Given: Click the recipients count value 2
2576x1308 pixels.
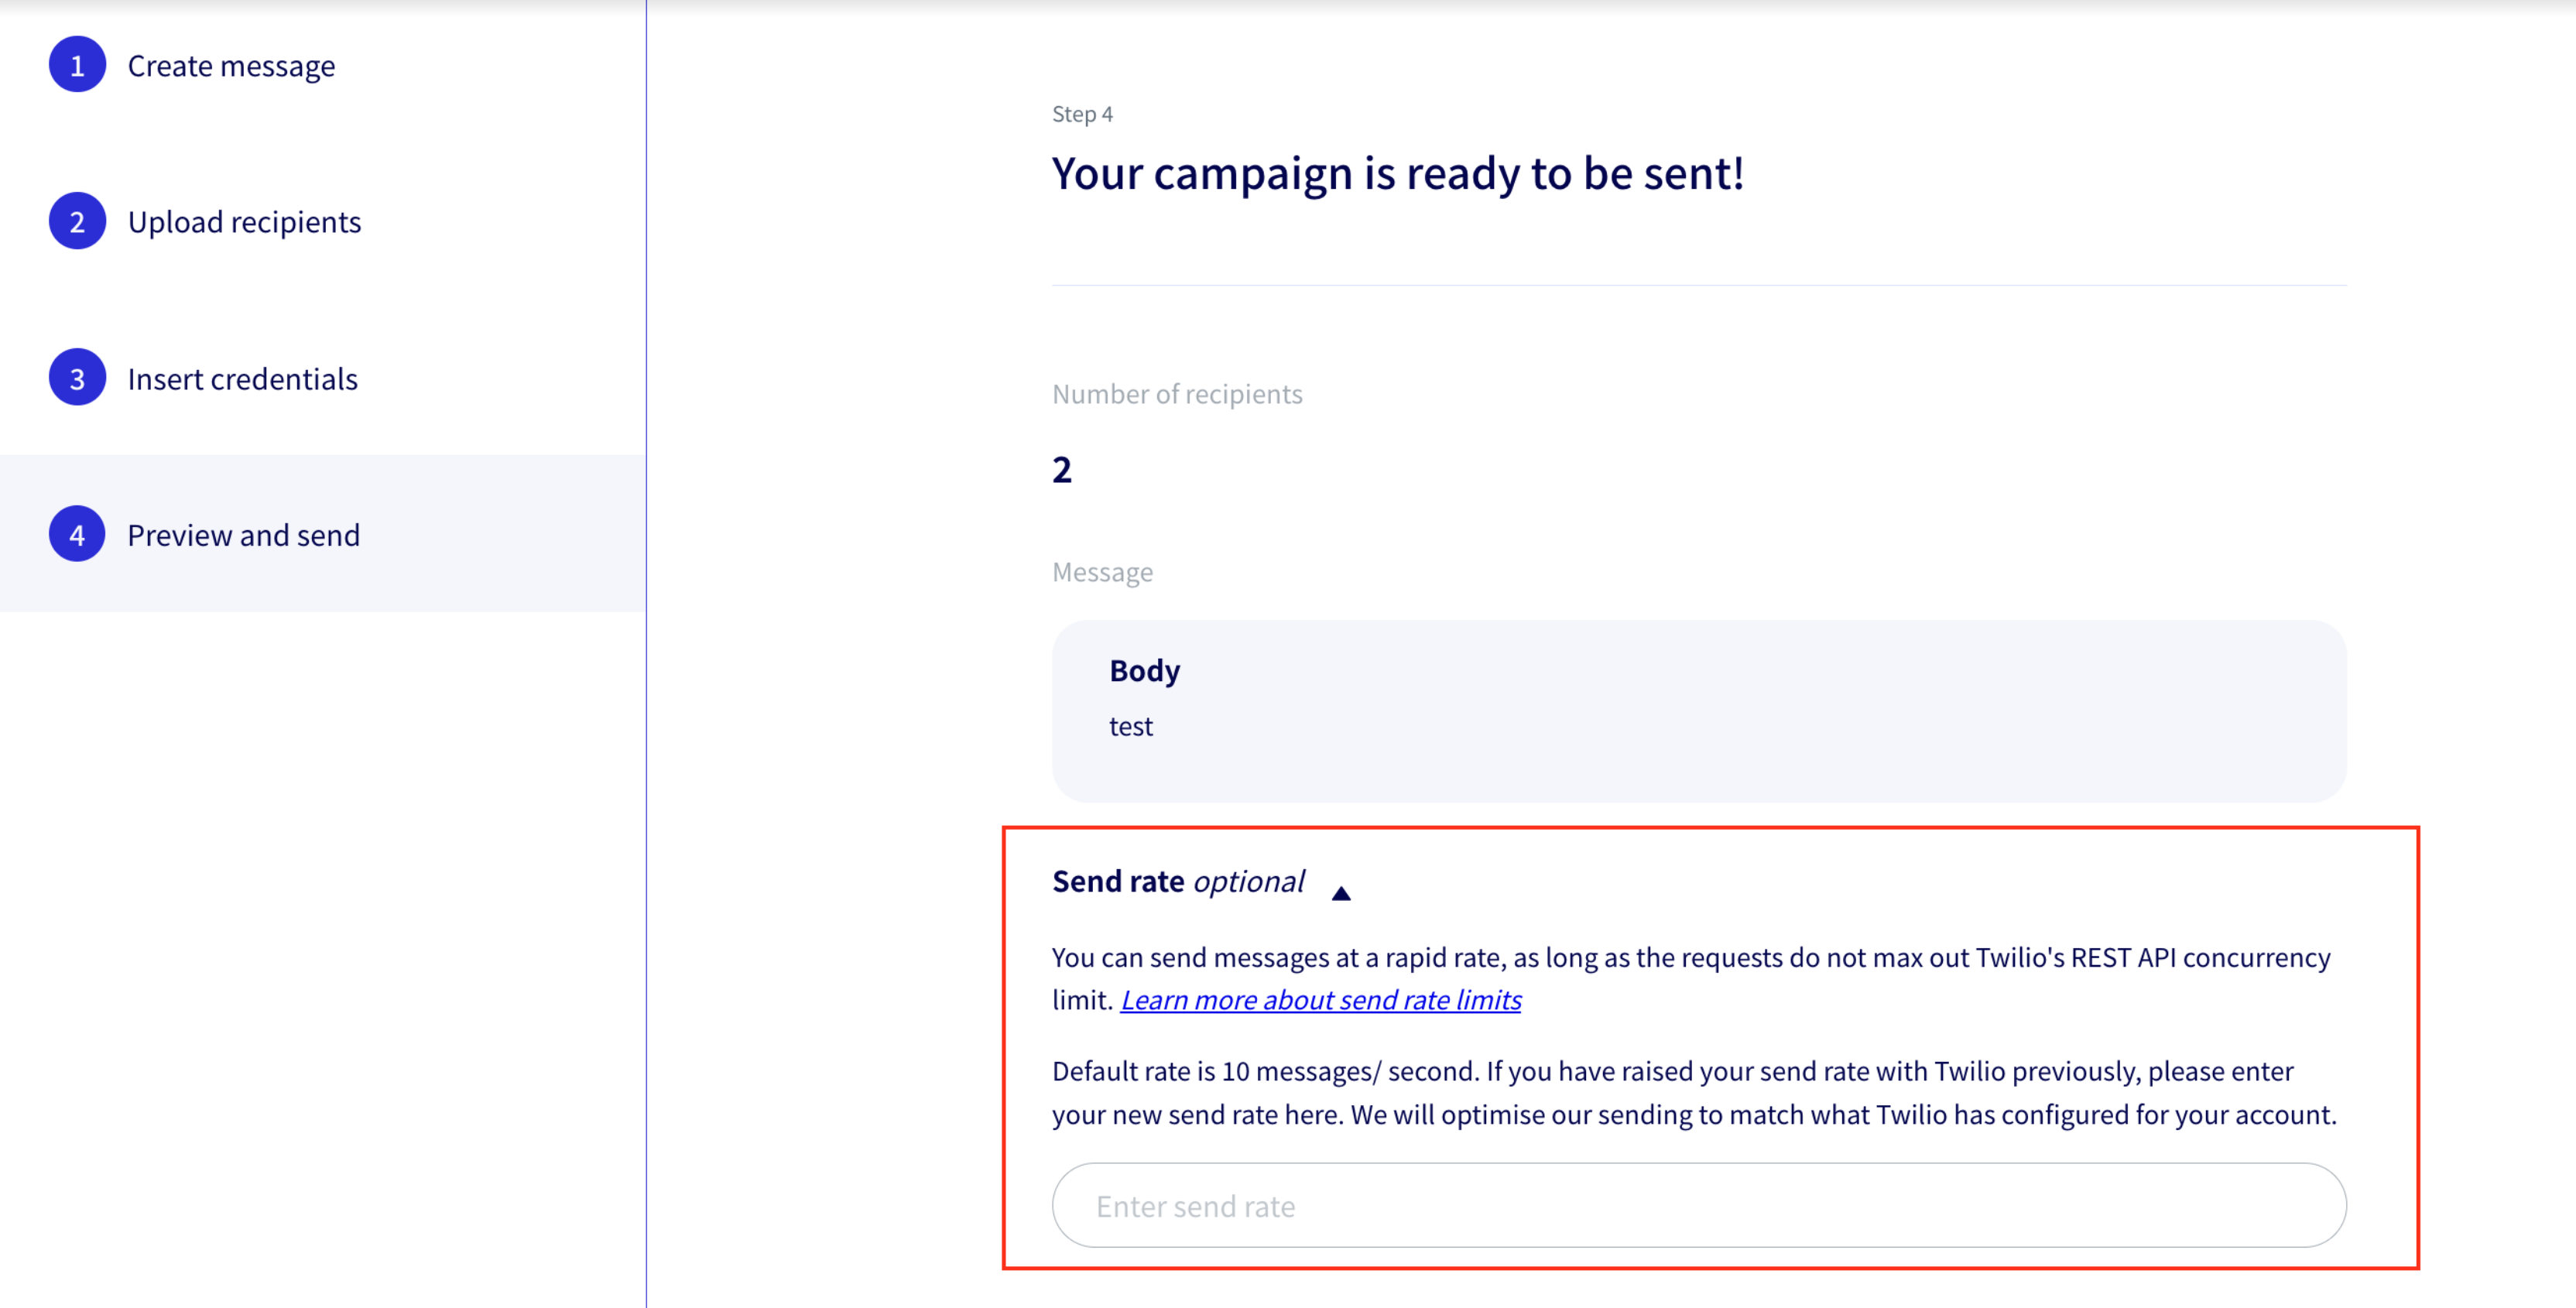Looking at the screenshot, I should click(x=1062, y=469).
